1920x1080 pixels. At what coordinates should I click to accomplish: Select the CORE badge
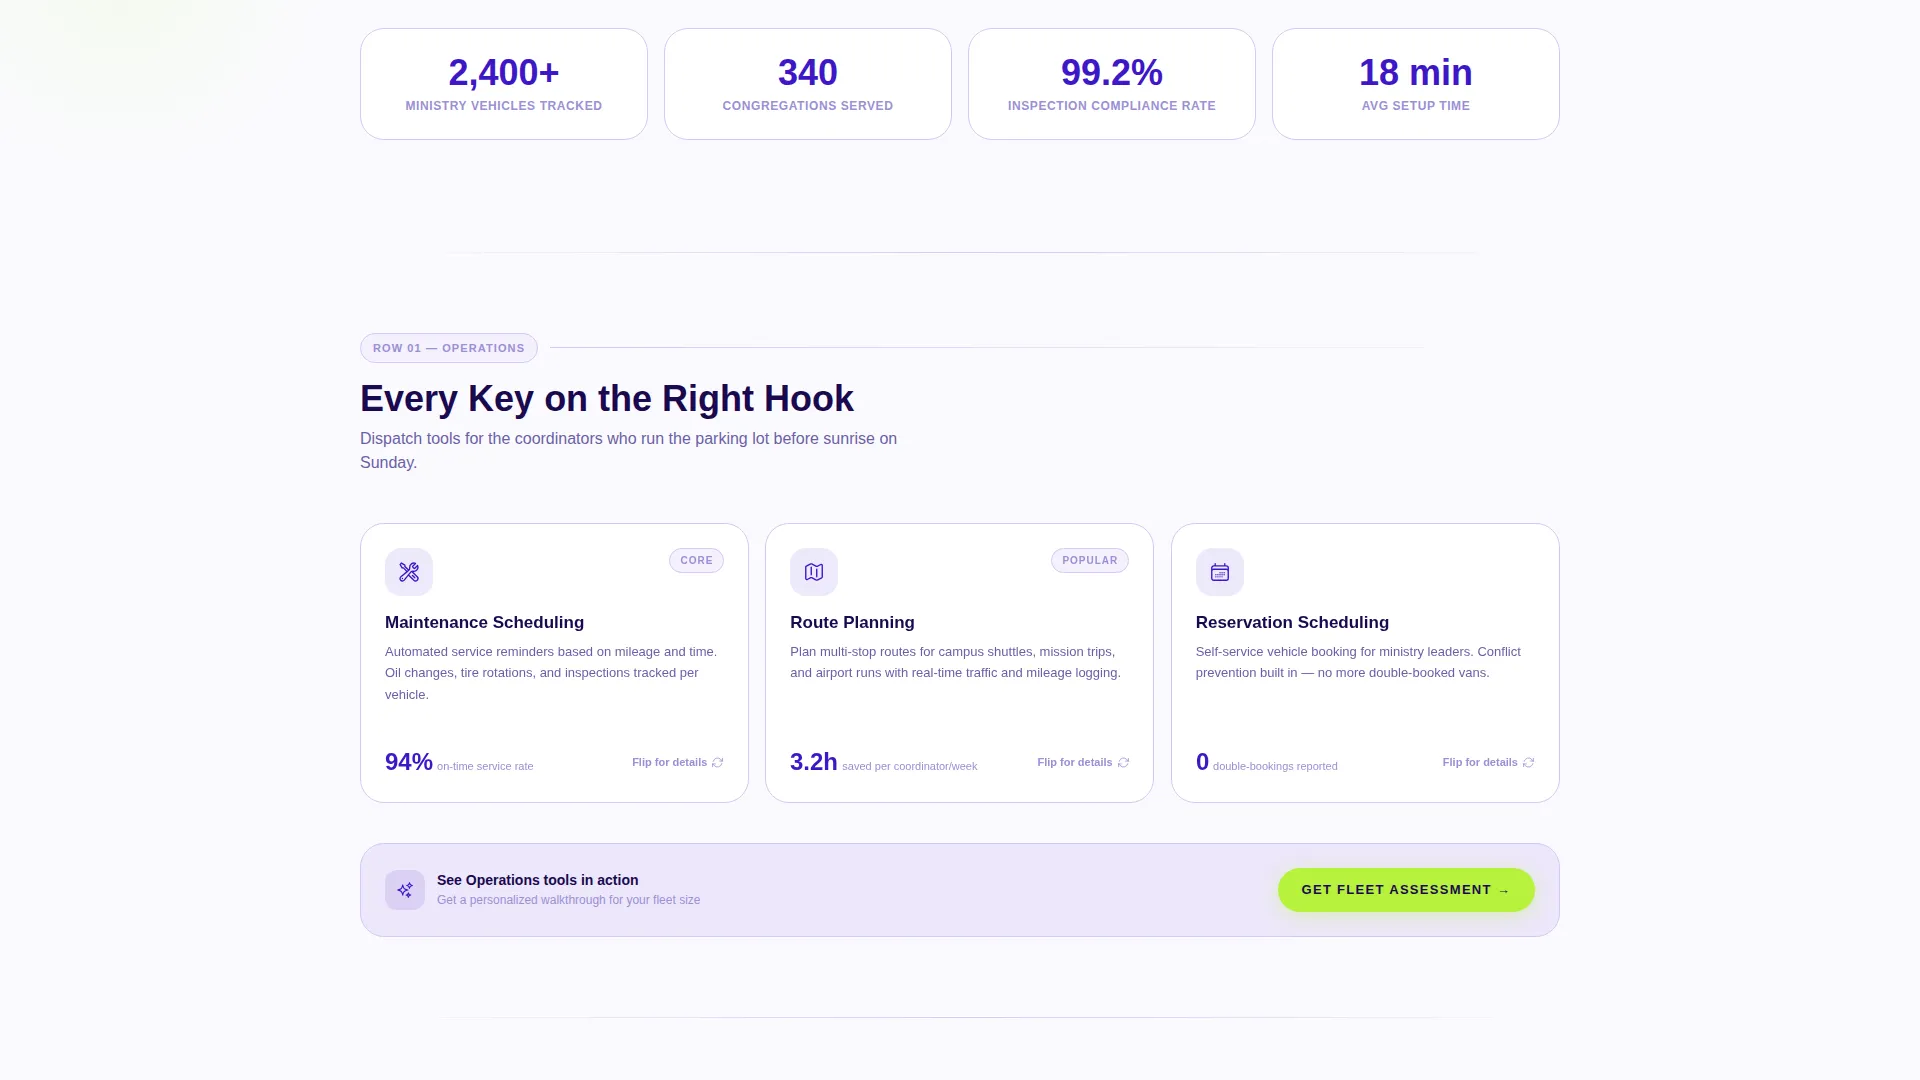click(696, 561)
